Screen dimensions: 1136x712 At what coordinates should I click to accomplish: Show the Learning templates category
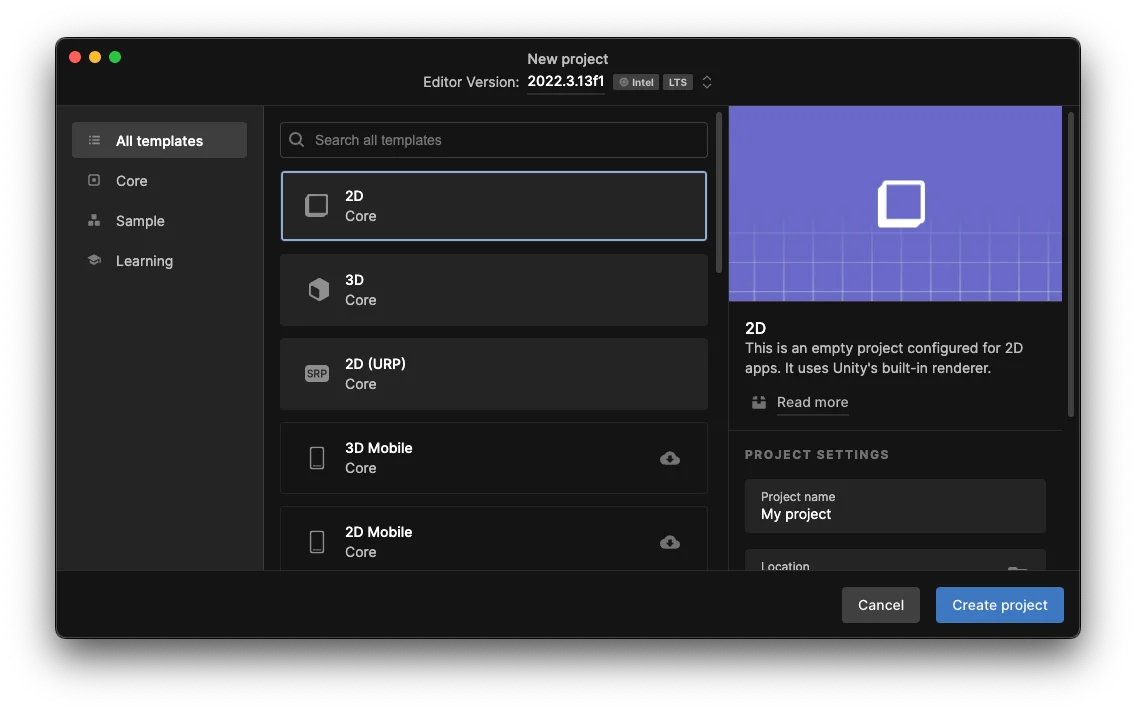pos(144,261)
